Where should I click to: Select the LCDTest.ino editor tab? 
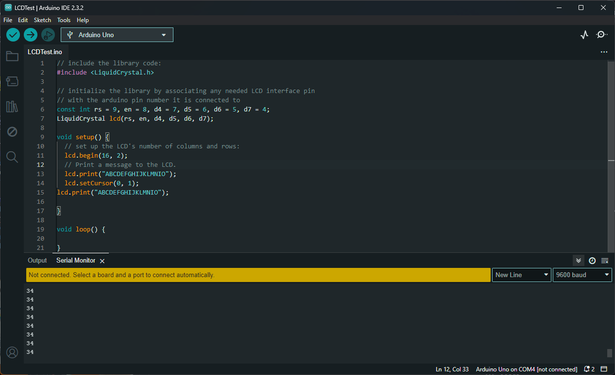point(45,52)
